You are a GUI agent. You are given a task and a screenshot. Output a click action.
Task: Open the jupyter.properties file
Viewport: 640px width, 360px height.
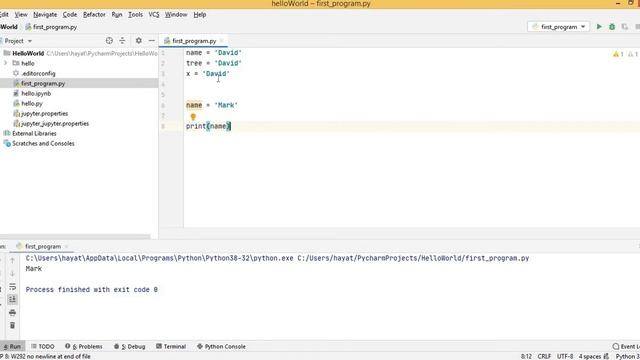(44, 113)
